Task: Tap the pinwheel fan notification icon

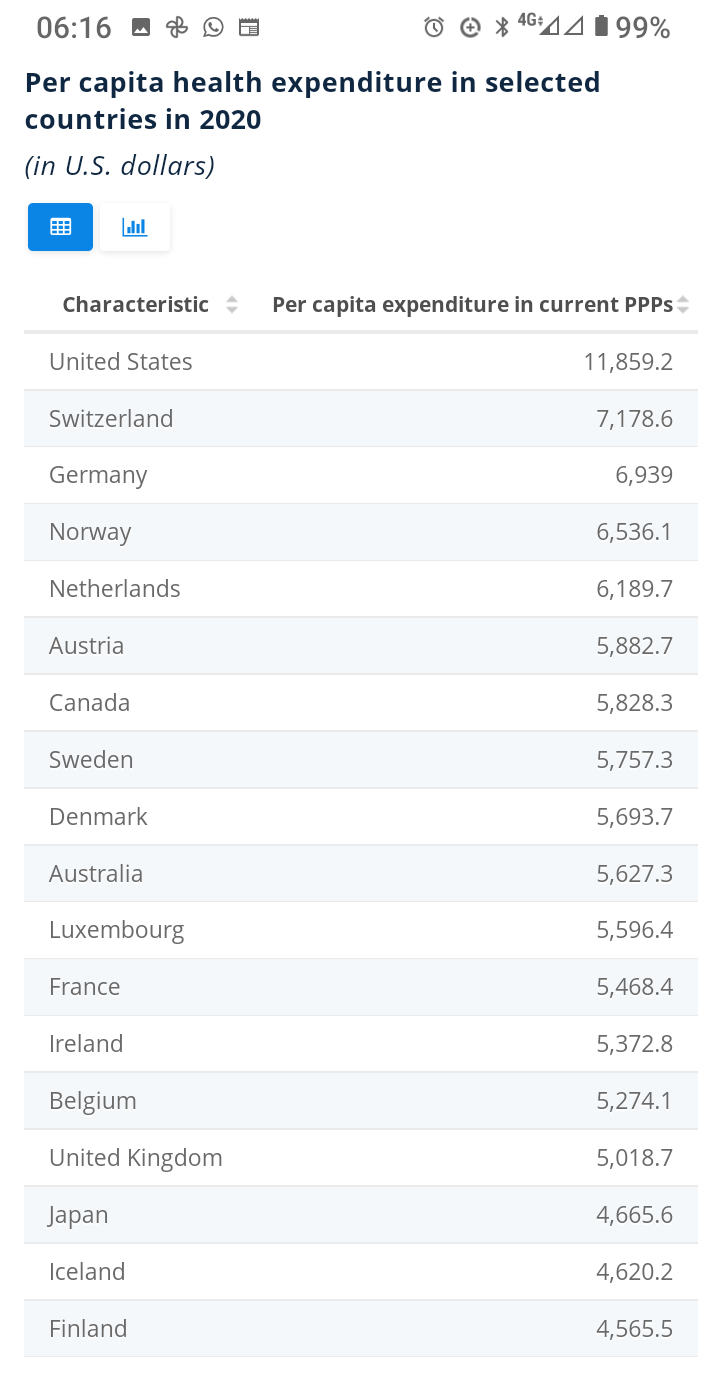Action: coord(177,27)
